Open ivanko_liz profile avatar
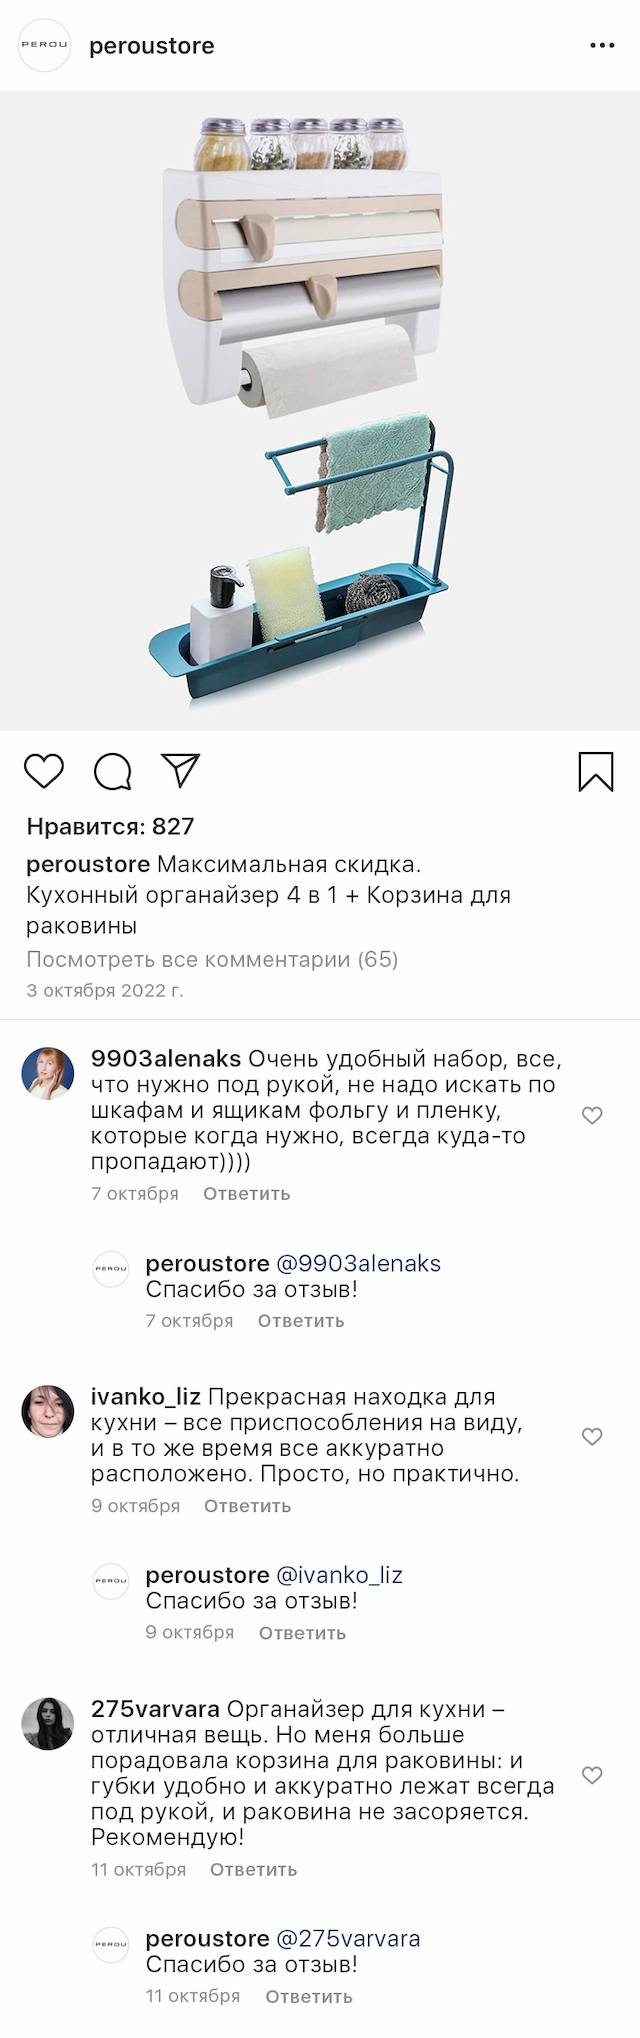This screenshot has width=640, height=2038. 48,1411
